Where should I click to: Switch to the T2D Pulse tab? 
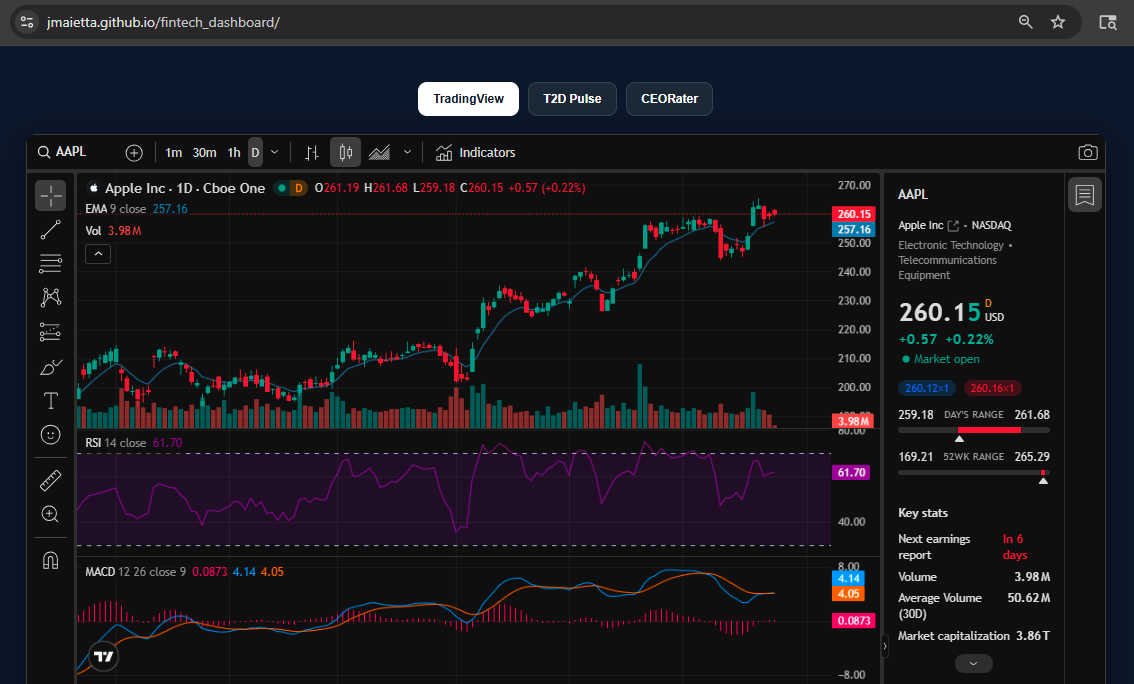[x=572, y=99]
